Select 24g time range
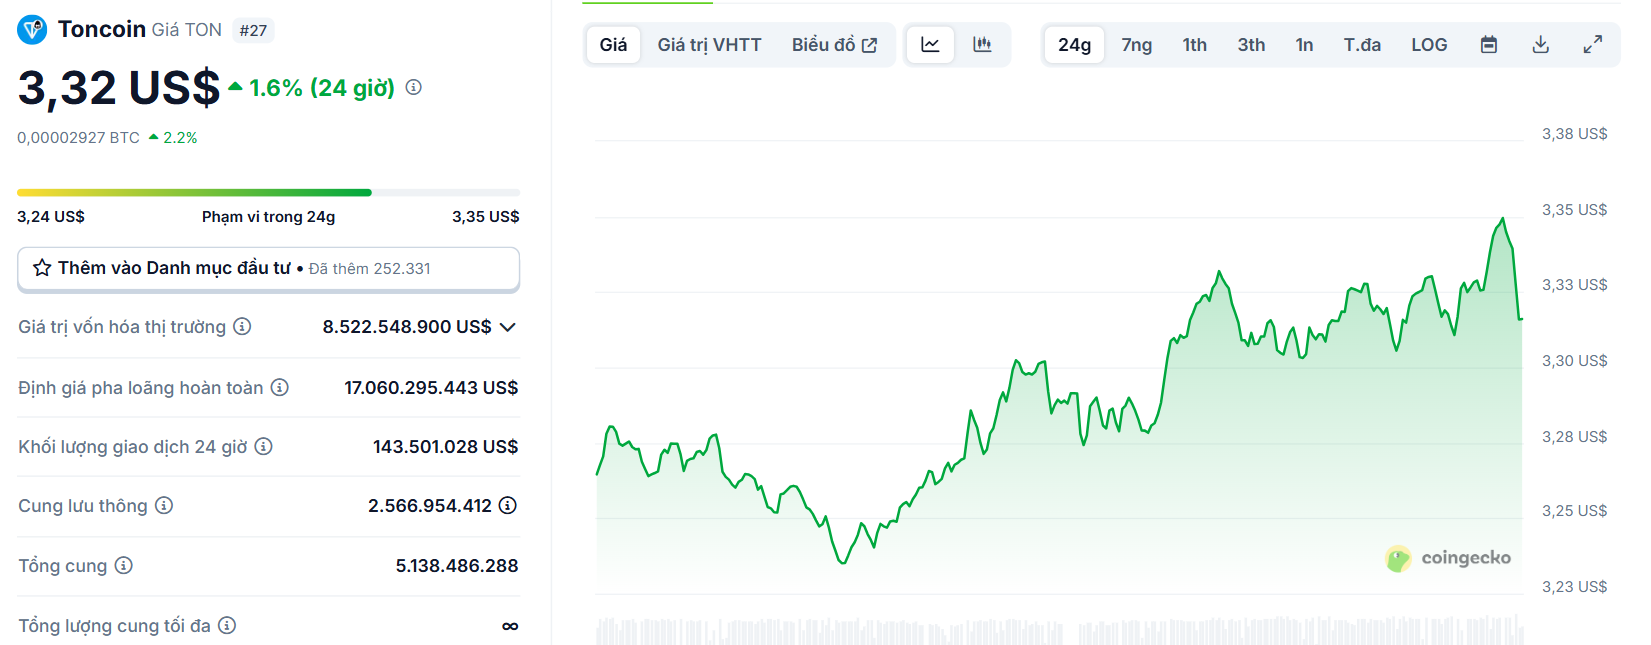 [1075, 45]
